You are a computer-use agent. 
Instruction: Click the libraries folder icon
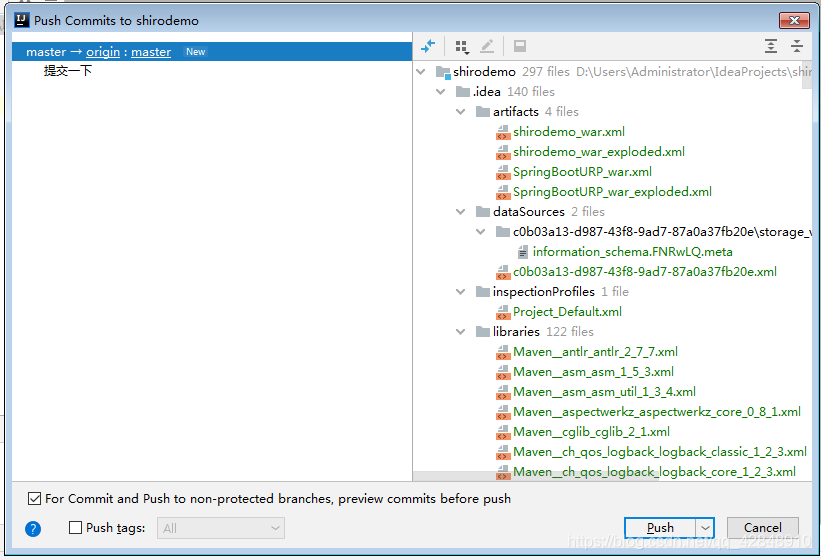coord(483,332)
